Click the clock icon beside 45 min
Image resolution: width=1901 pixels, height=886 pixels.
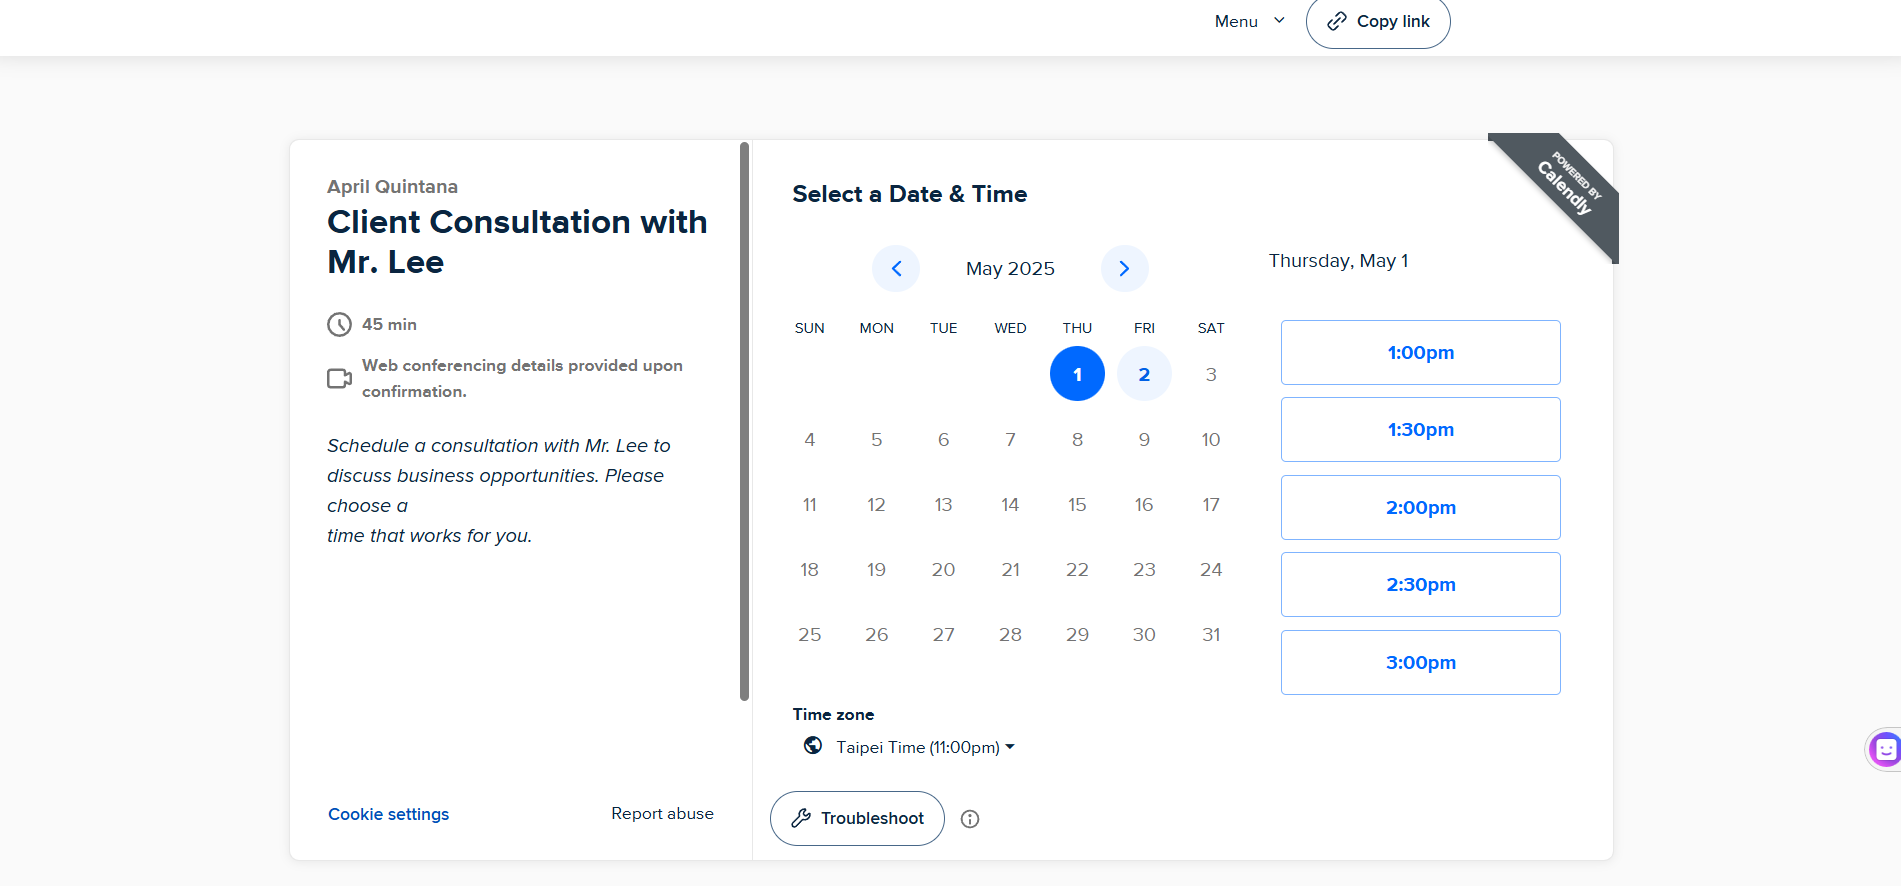pos(340,325)
